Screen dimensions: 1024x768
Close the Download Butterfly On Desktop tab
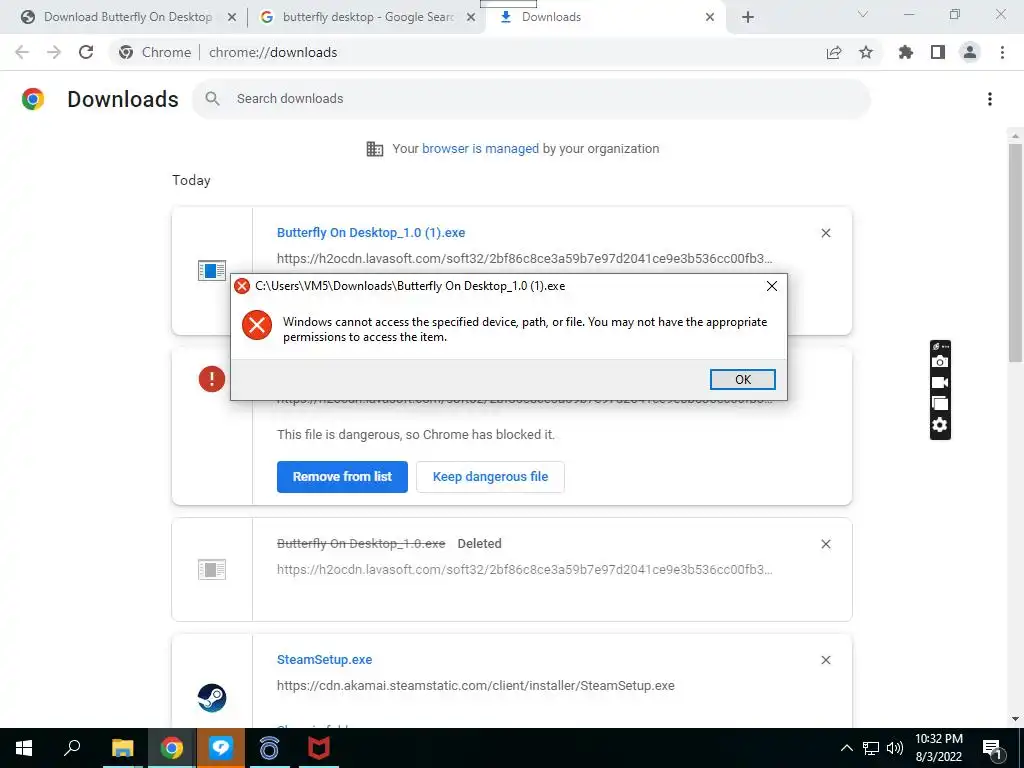pos(231,18)
